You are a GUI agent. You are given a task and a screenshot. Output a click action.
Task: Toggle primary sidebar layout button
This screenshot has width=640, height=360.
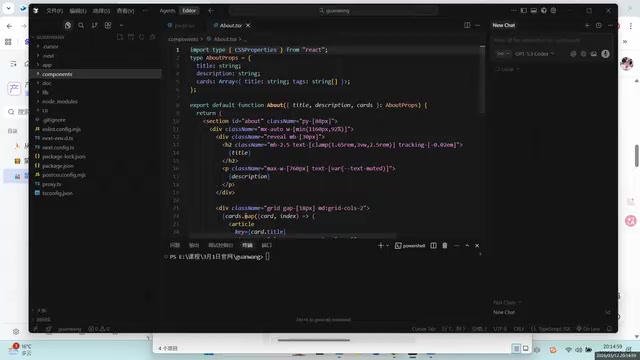click(524, 11)
